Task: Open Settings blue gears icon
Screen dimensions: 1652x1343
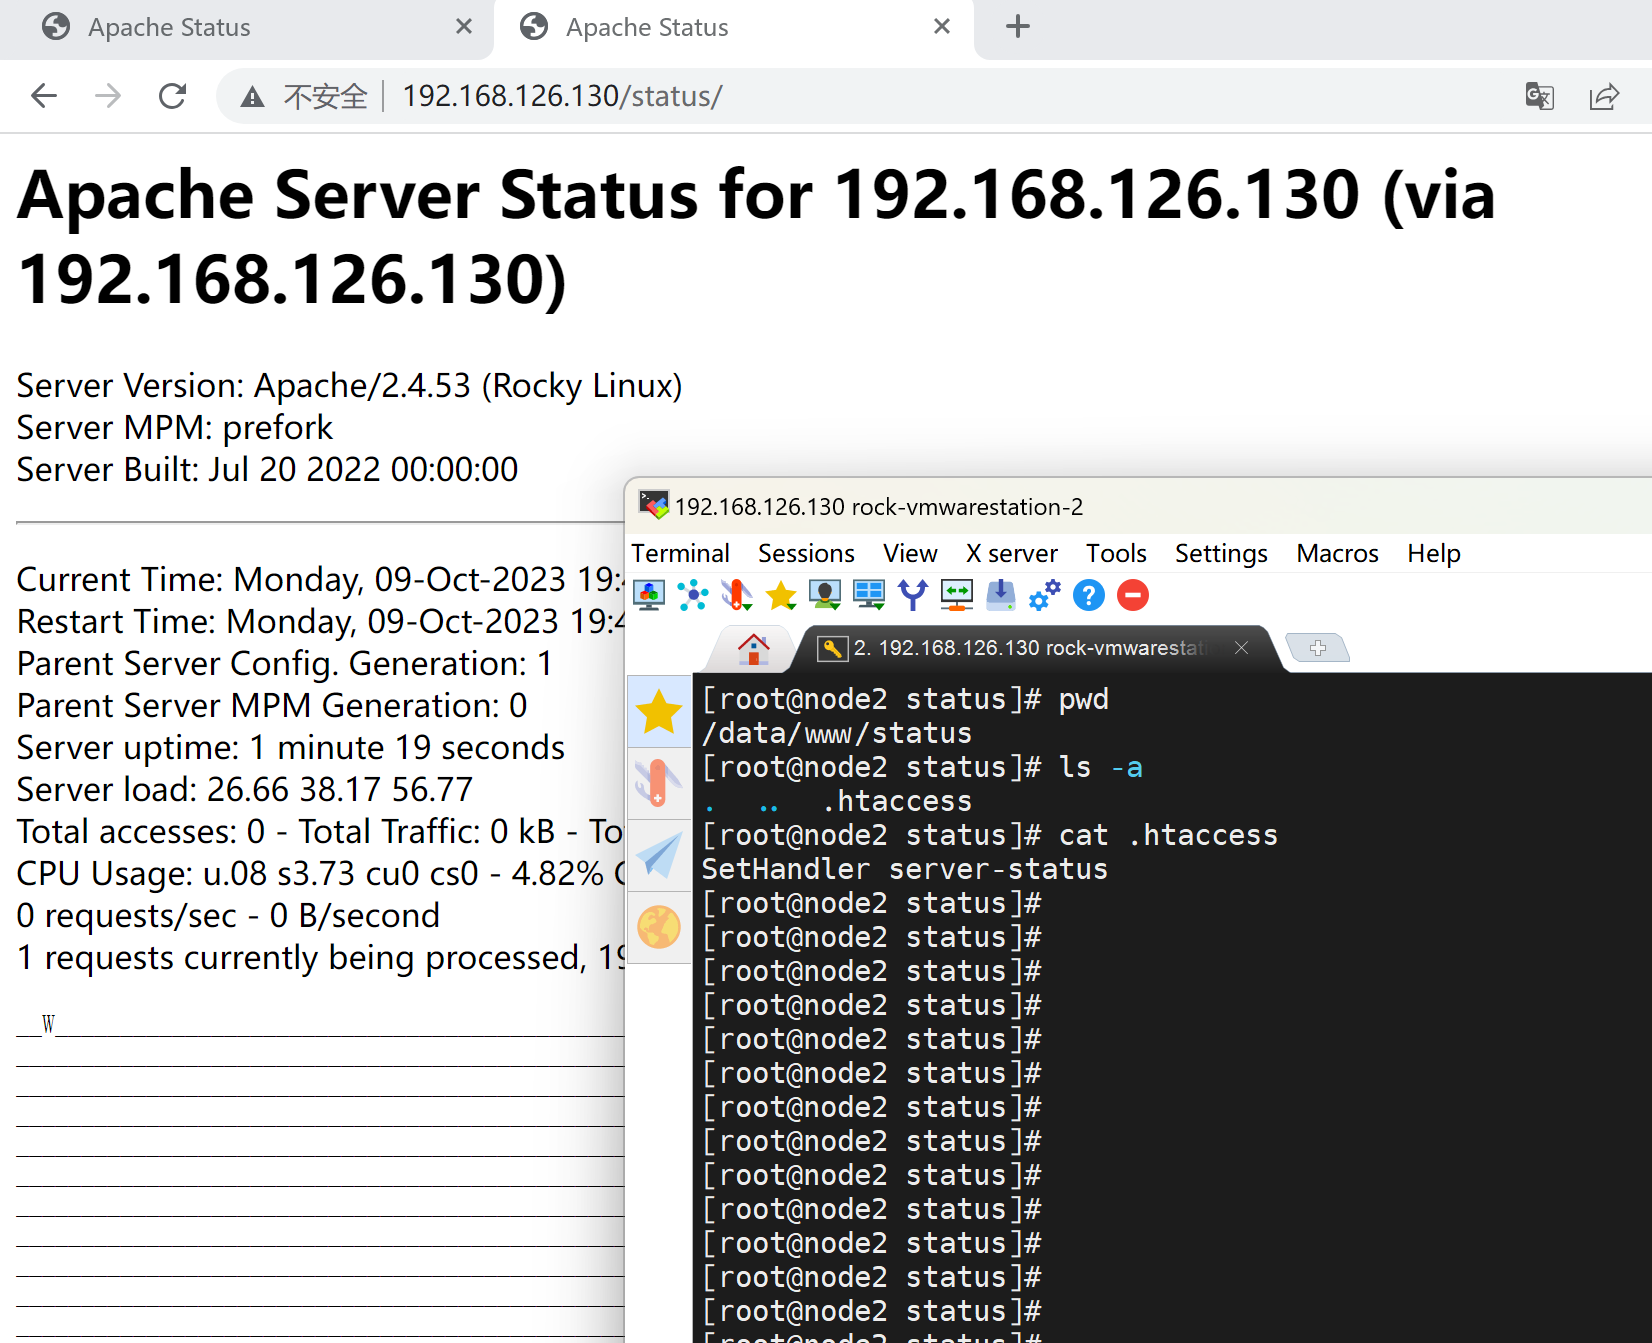Action: tap(1045, 595)
